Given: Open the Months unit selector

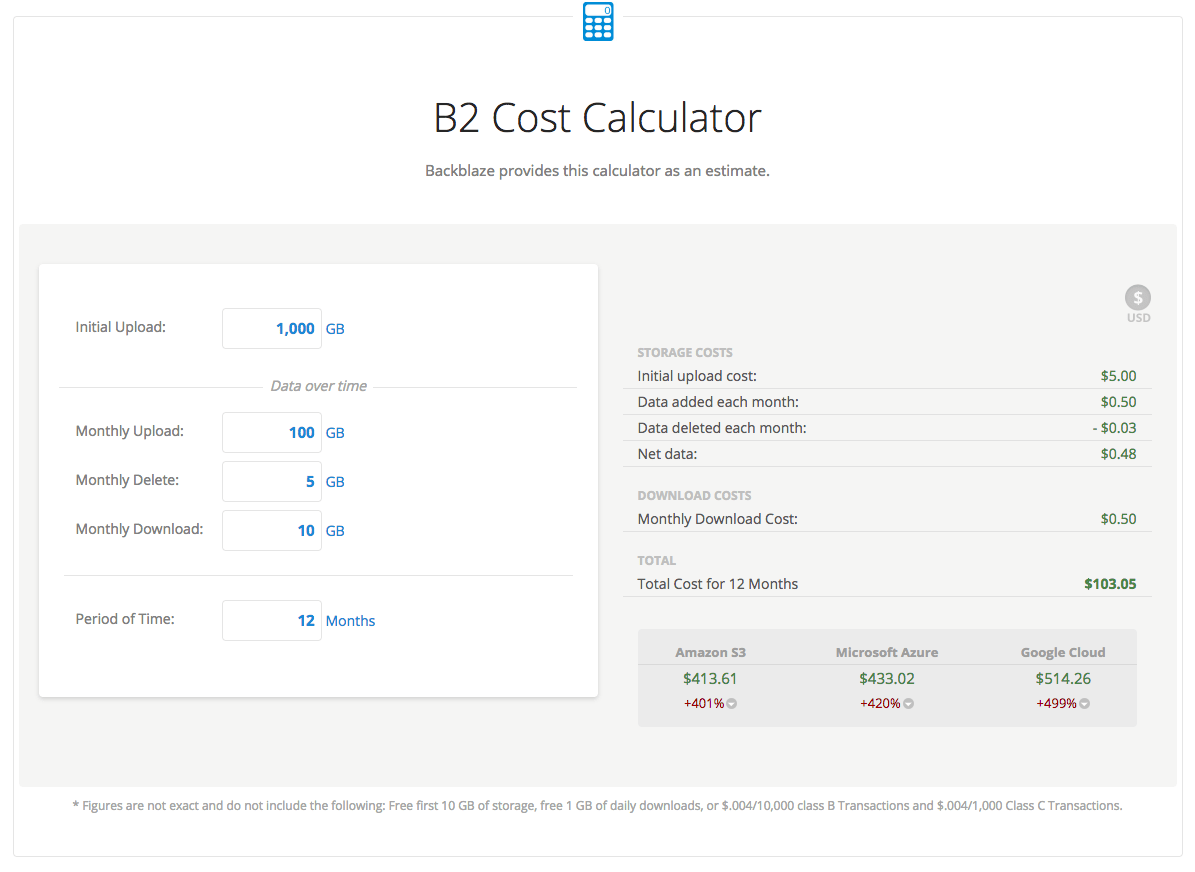Looking at the screenshot, I should 350,620.
